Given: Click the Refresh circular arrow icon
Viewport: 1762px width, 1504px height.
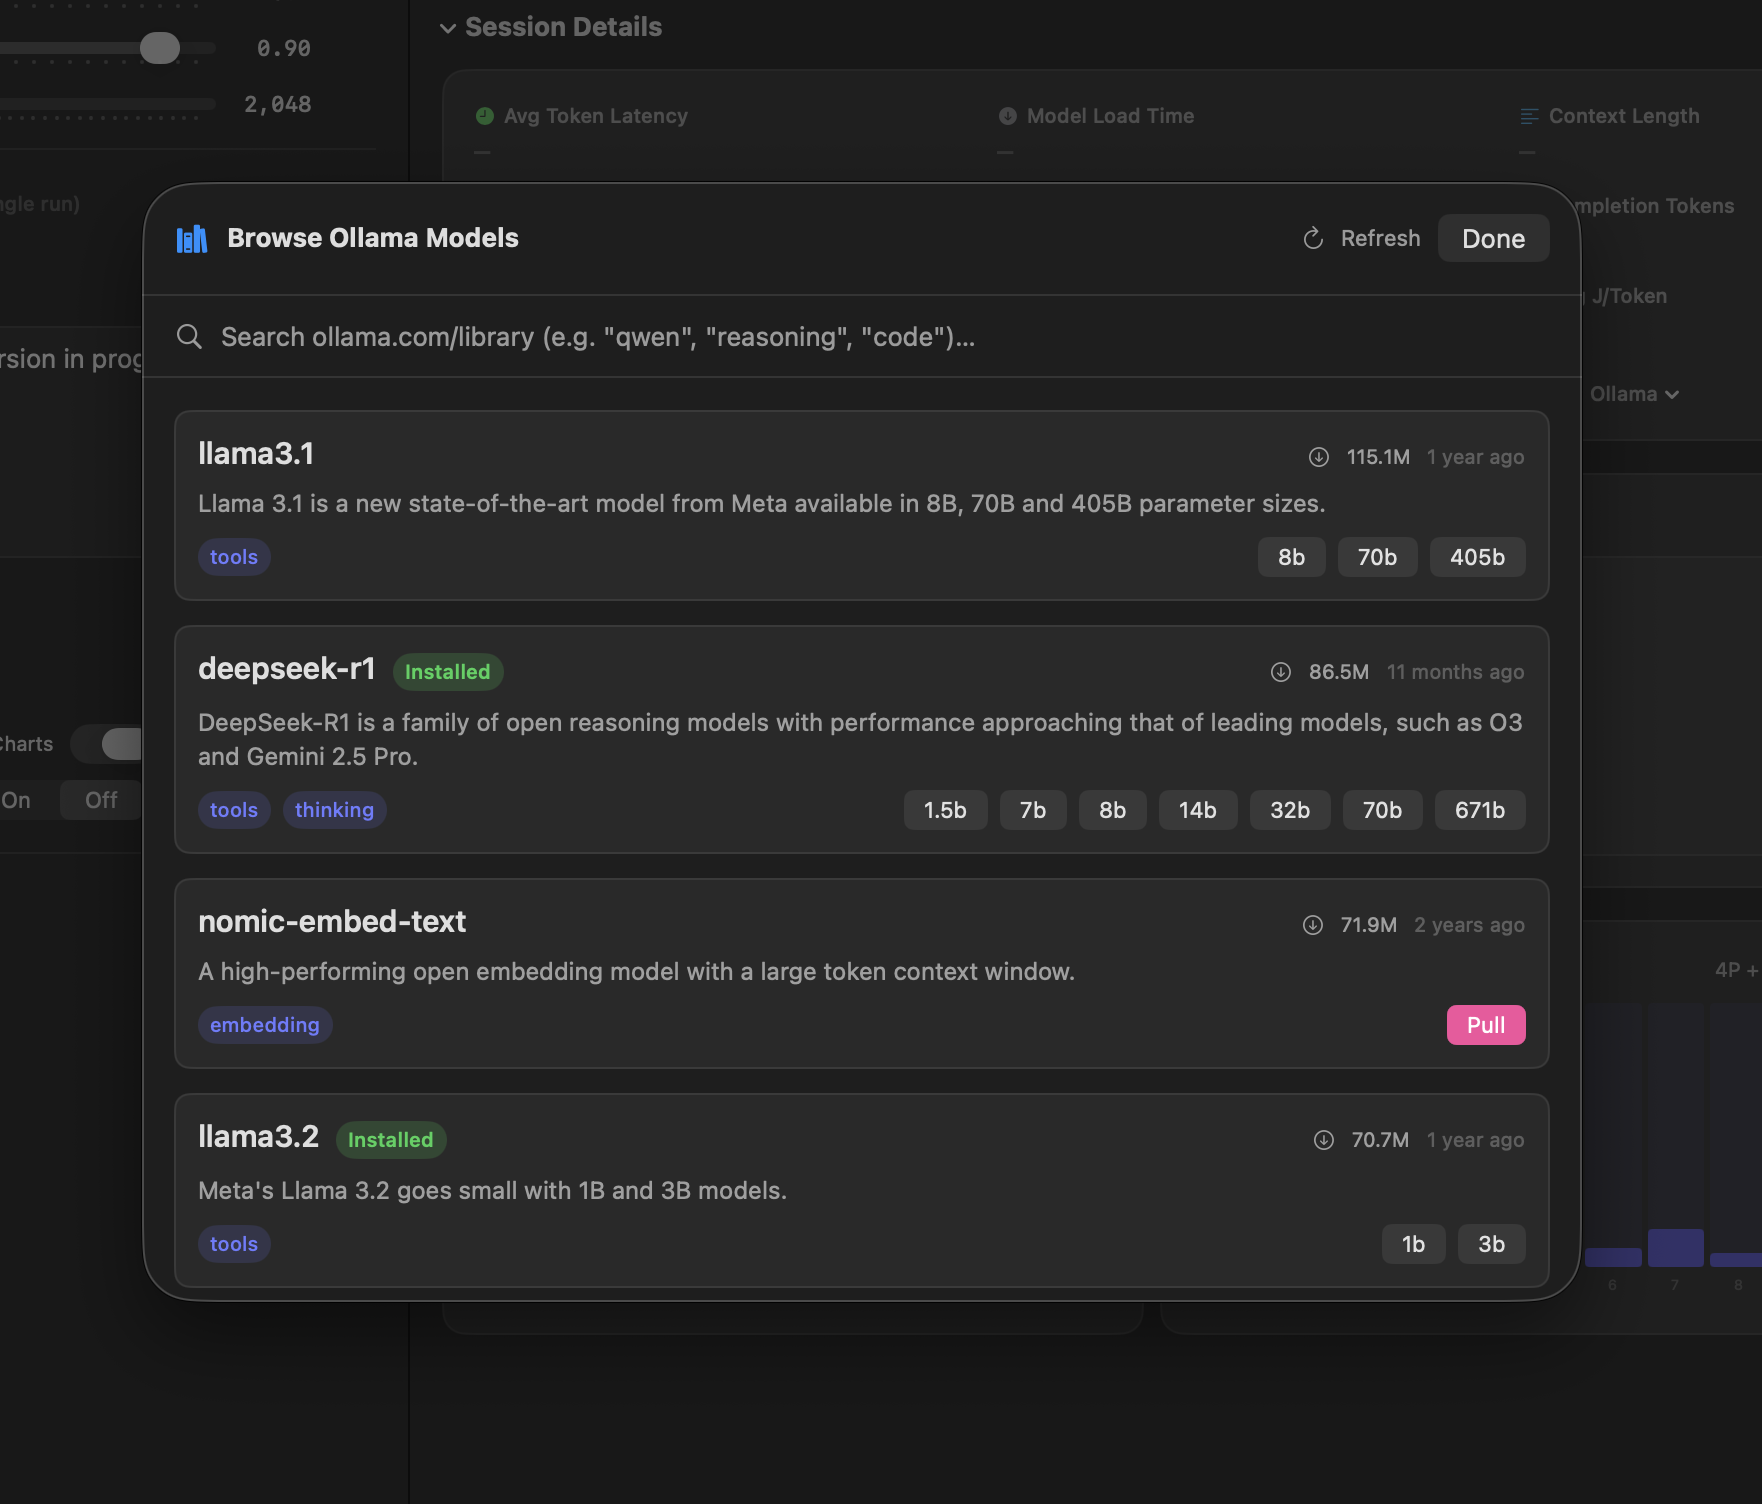Looking at the screenshot, I should pos(1313,238).
